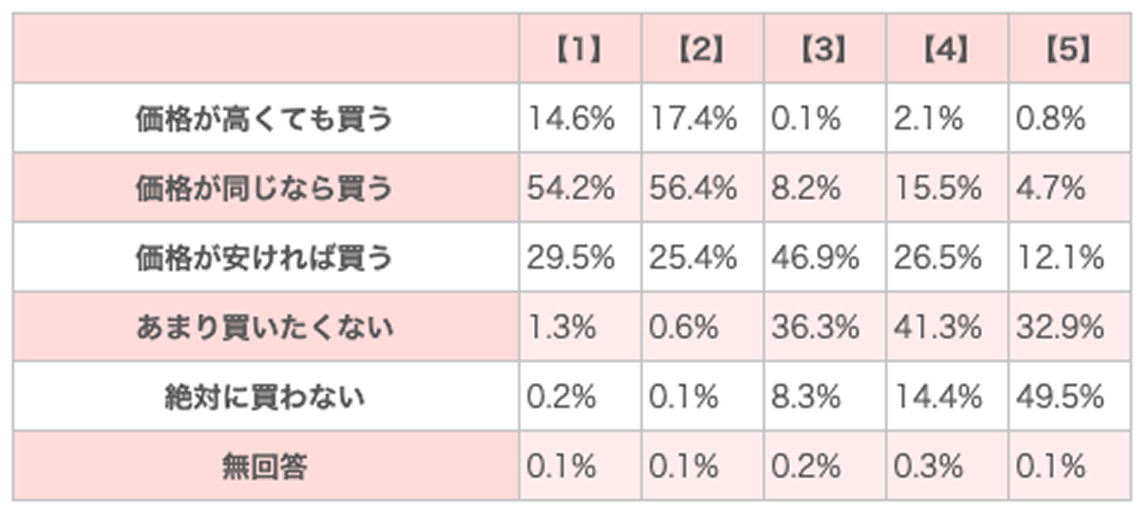Click the 14.6% cell
The height and width of the screenshot is (511, 1144).
(570, 120)
